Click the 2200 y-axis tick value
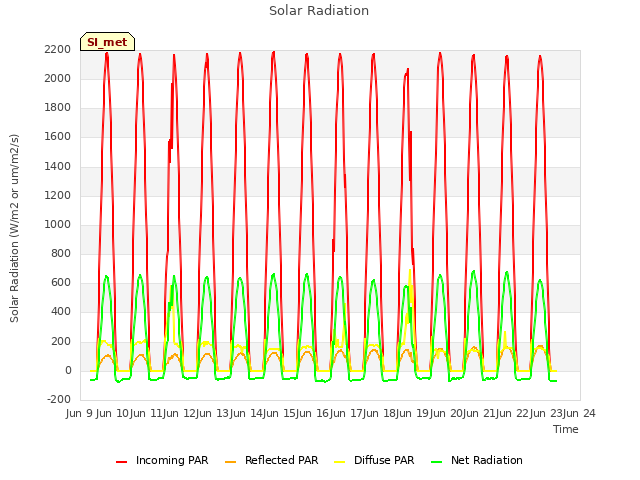The height and width of the screenshot is (480, 640). (x=58, y=49)
